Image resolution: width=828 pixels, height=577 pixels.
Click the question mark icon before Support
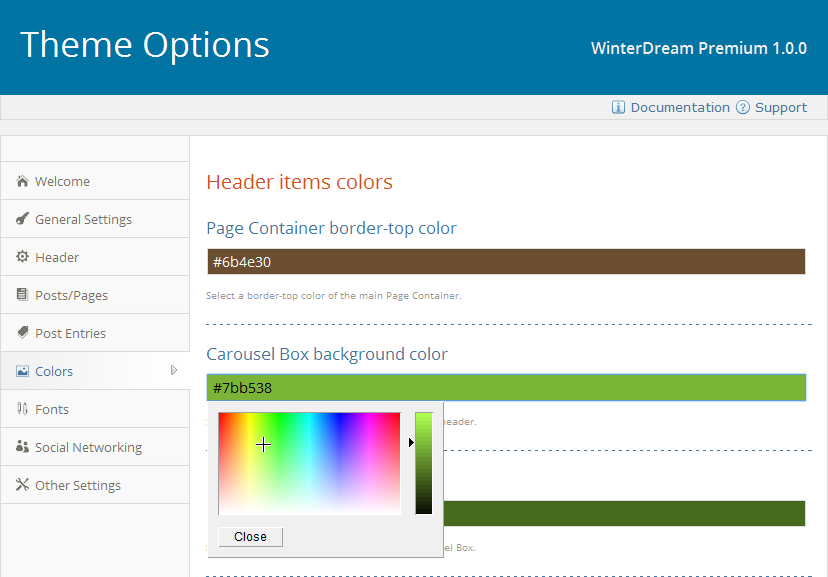tap(741, 107)
